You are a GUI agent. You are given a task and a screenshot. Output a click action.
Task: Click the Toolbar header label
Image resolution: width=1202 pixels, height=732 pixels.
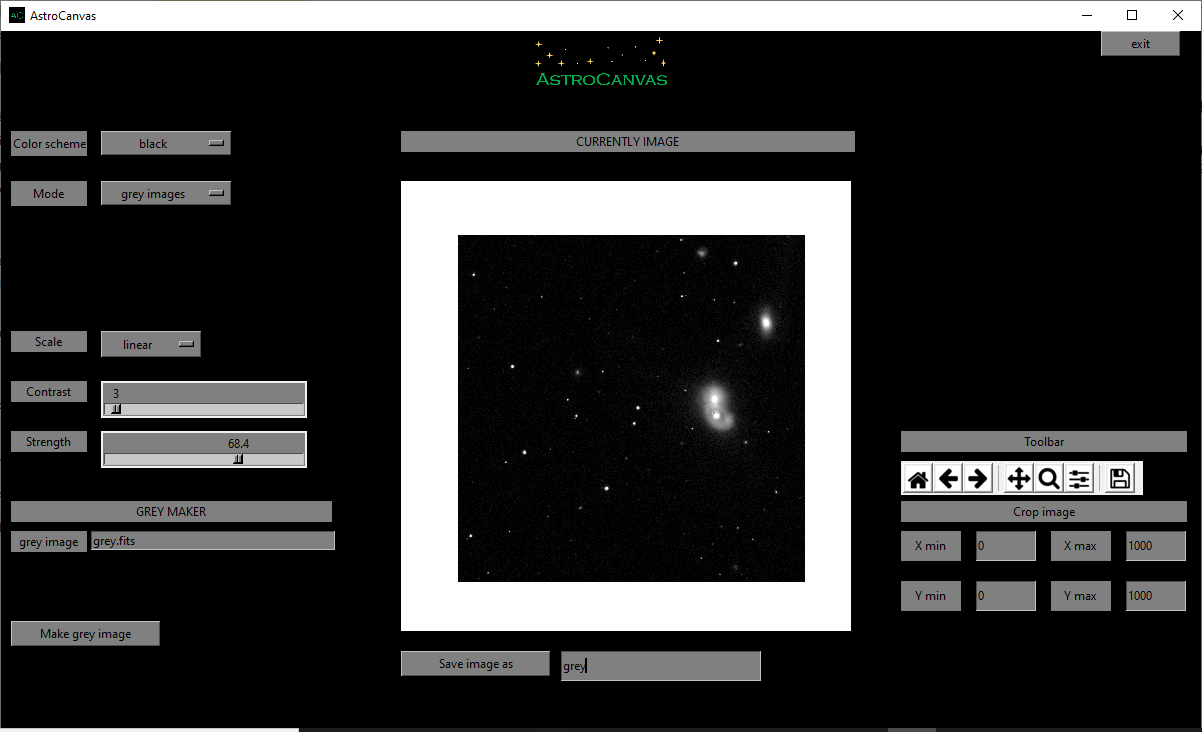click(1044, 441)
